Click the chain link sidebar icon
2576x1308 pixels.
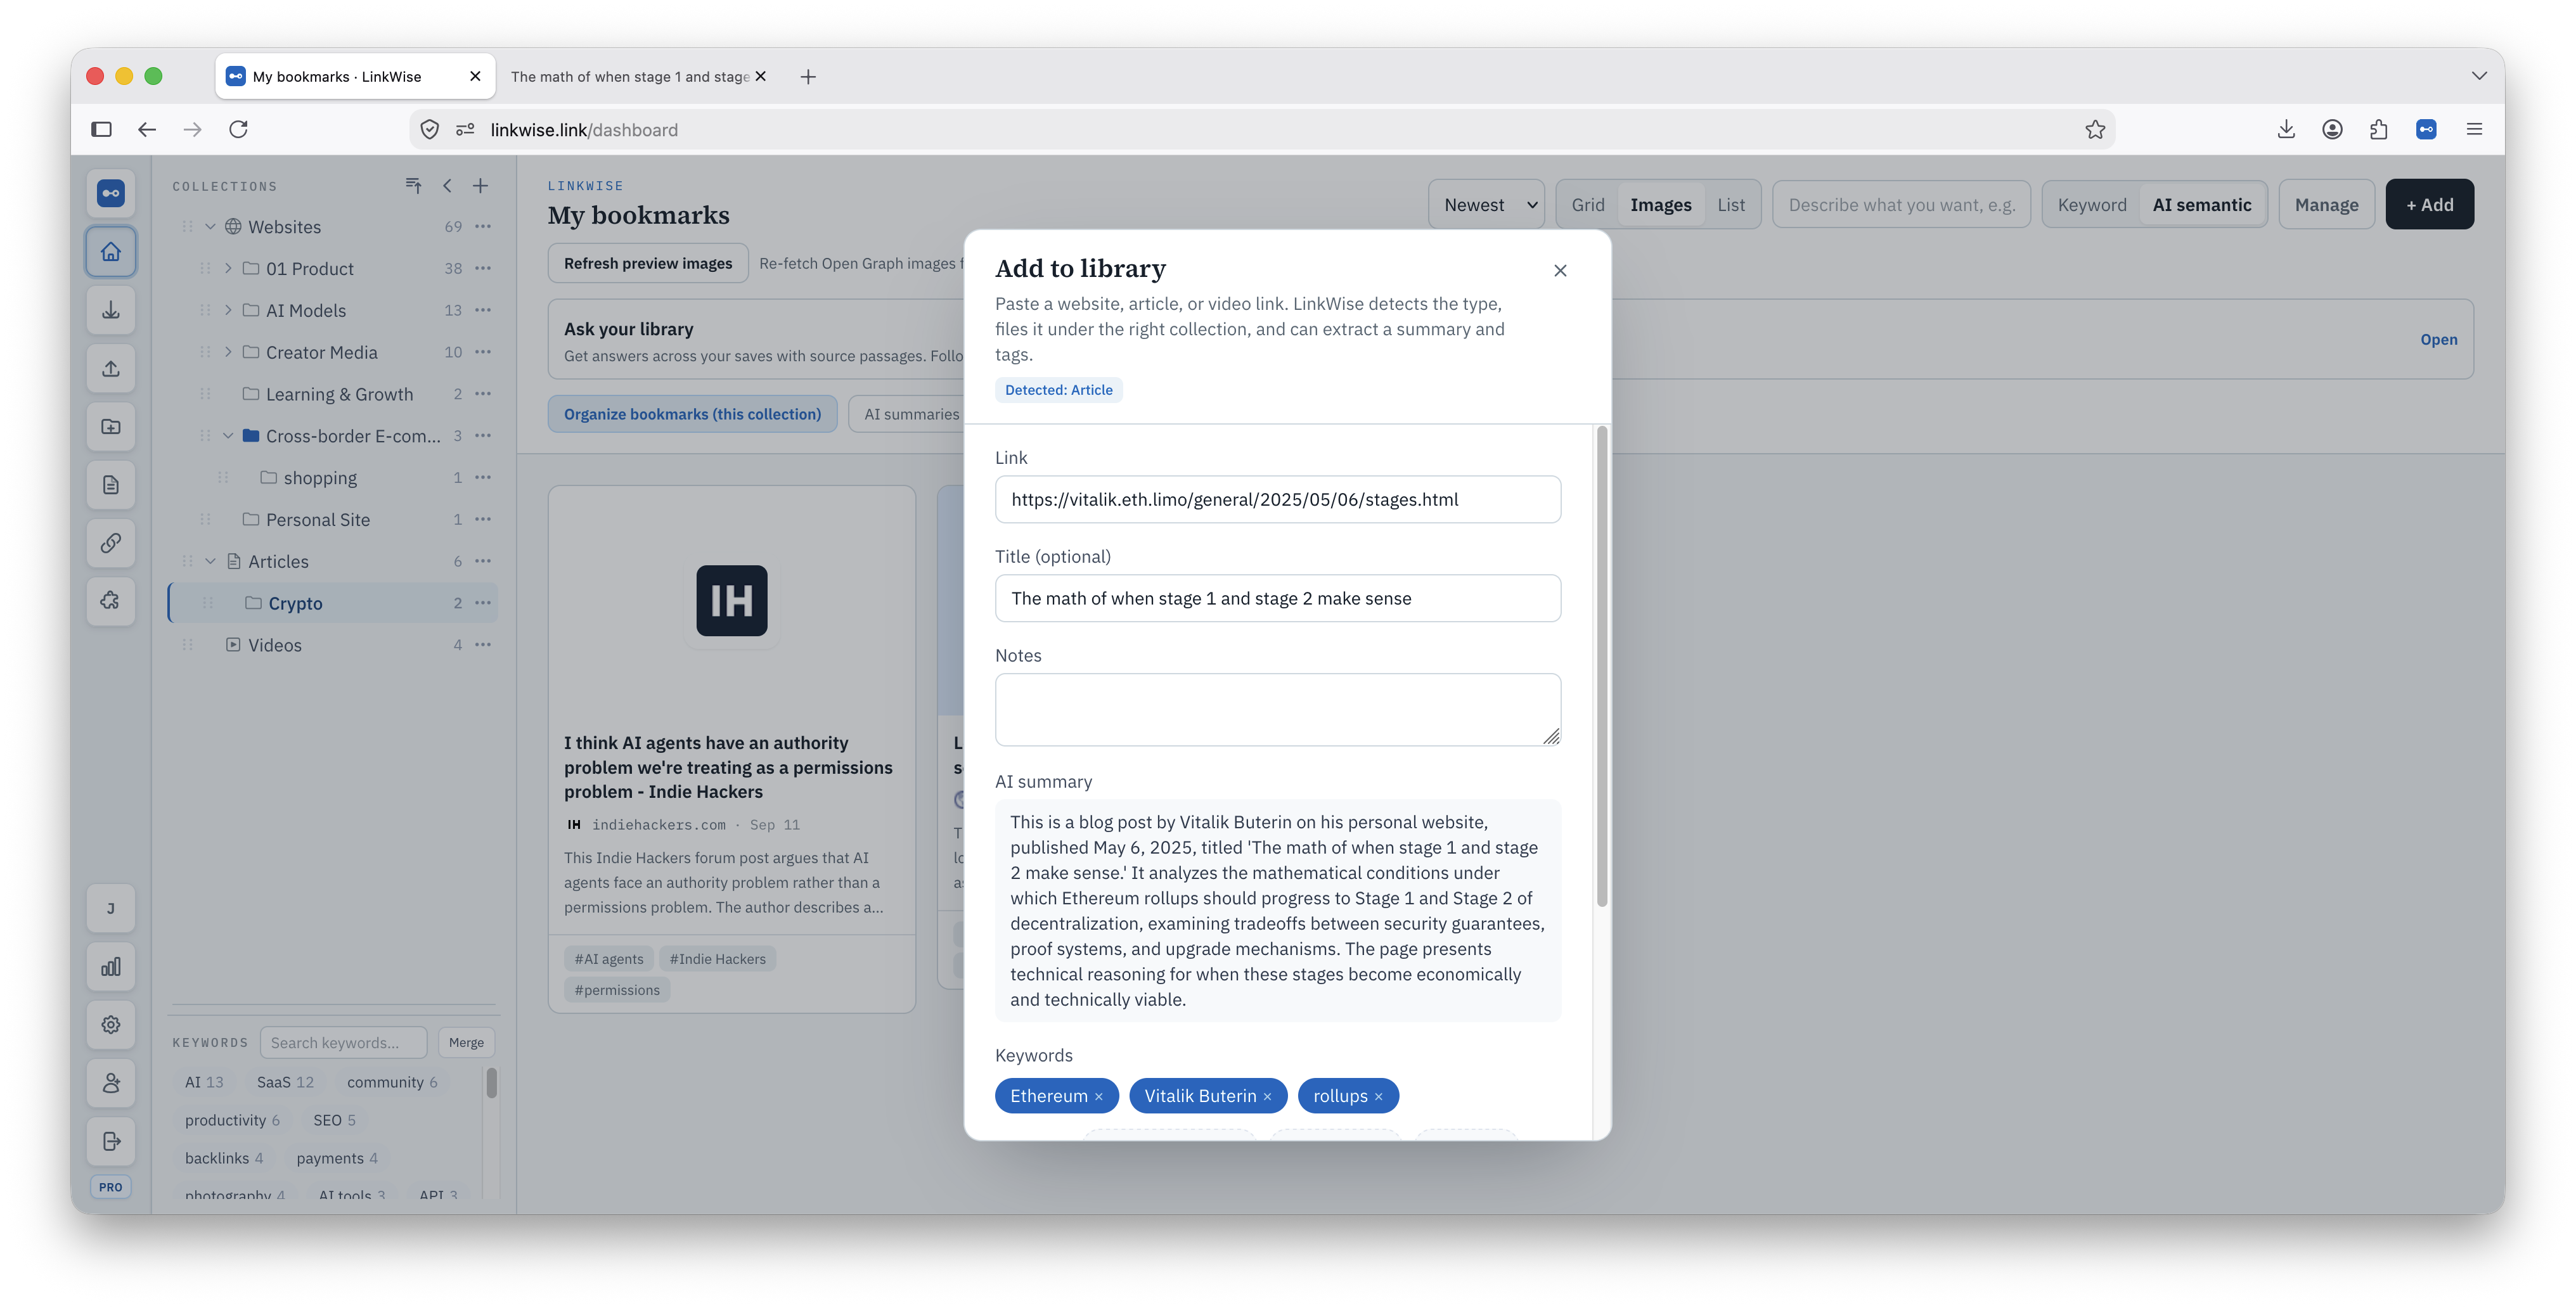(x=111, y=543)
